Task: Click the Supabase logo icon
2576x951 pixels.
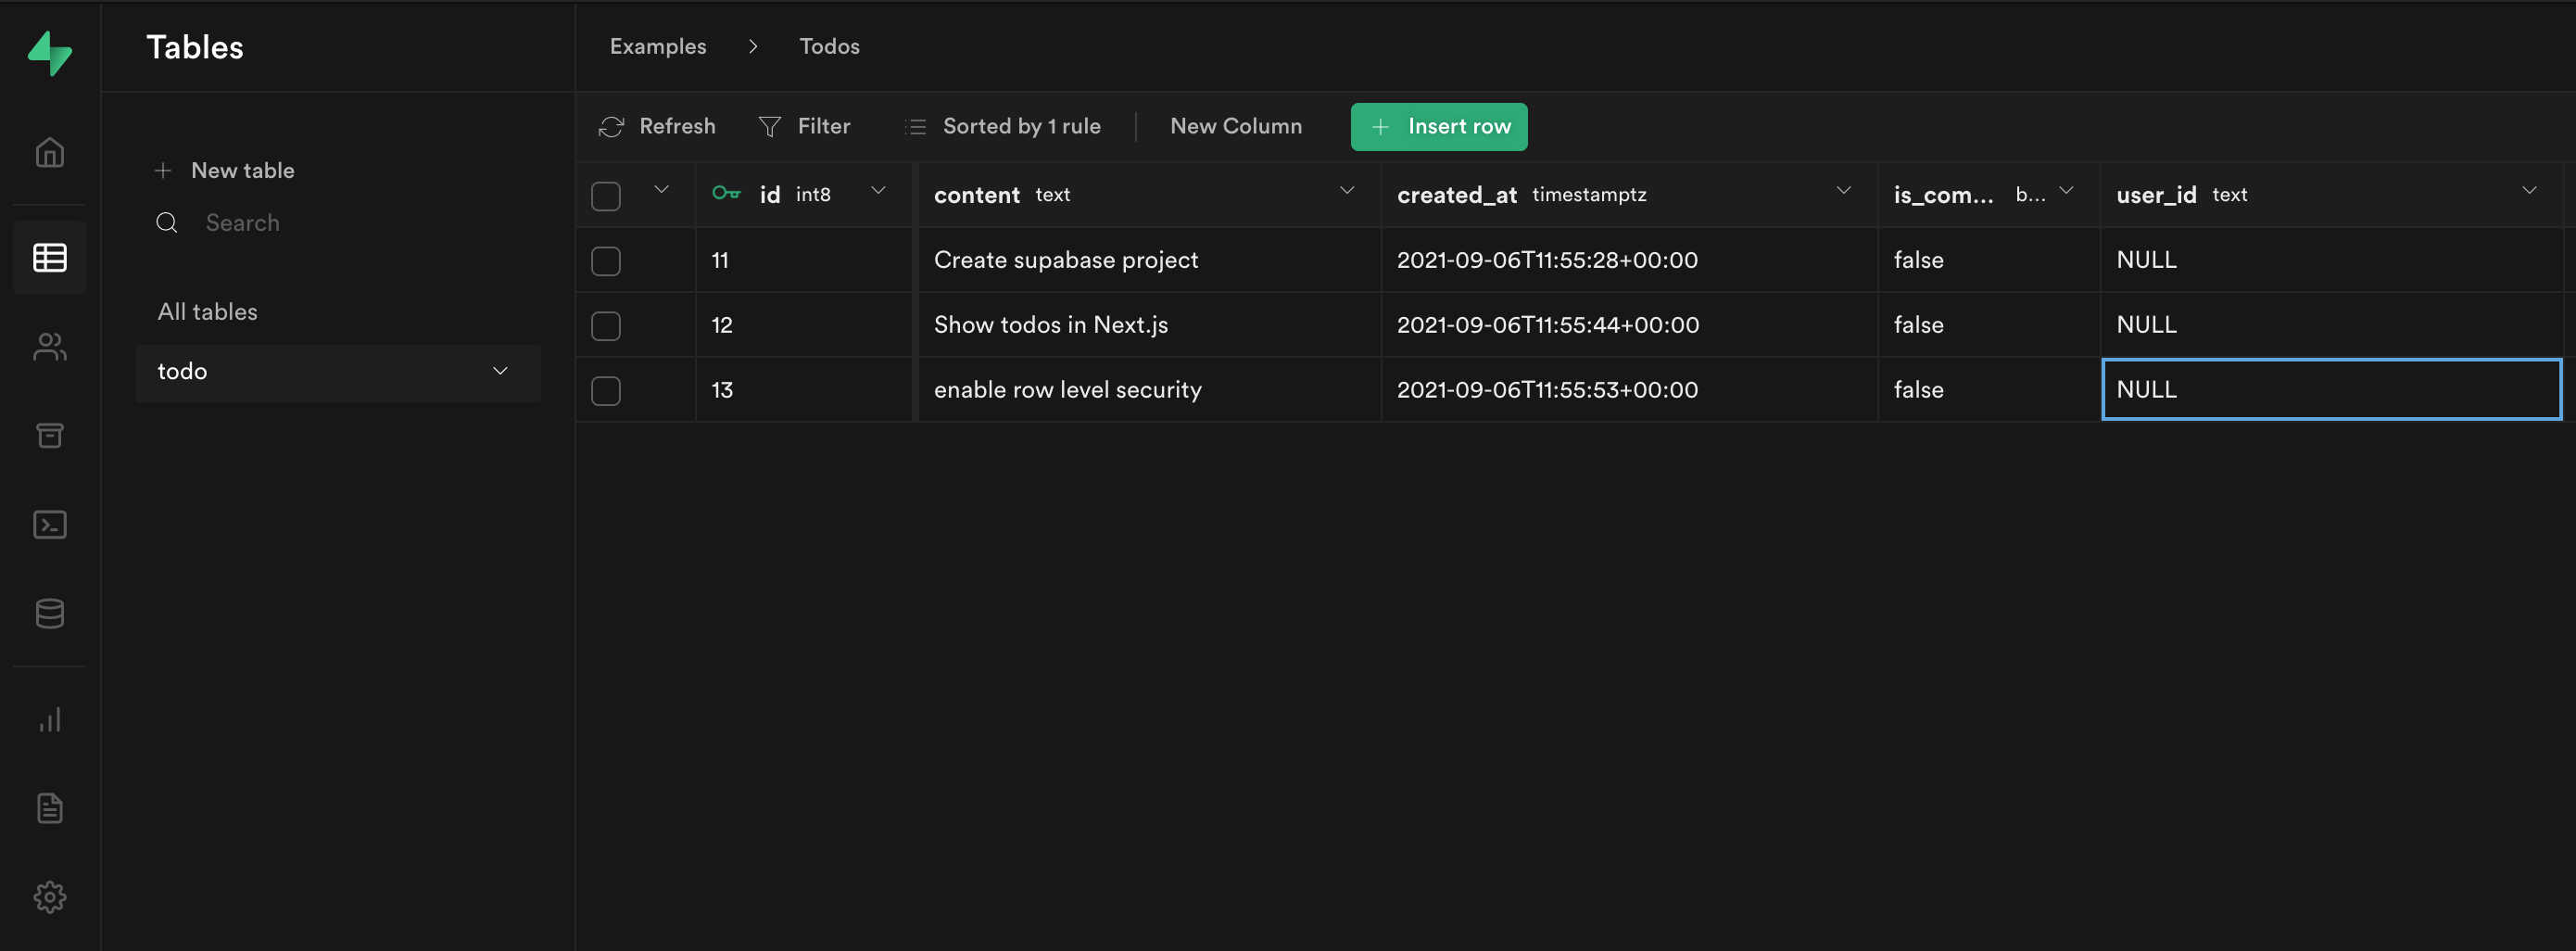Action: pos(50,52)
